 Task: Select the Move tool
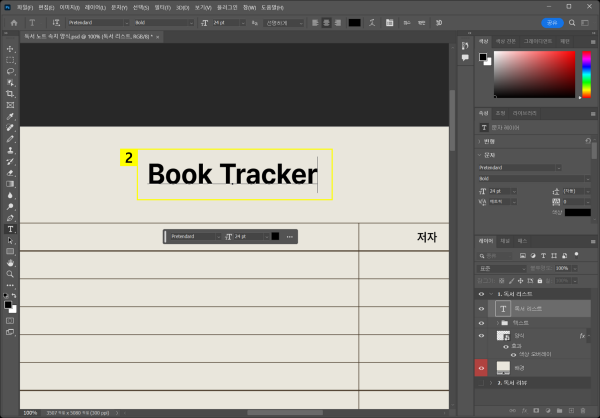10,49
